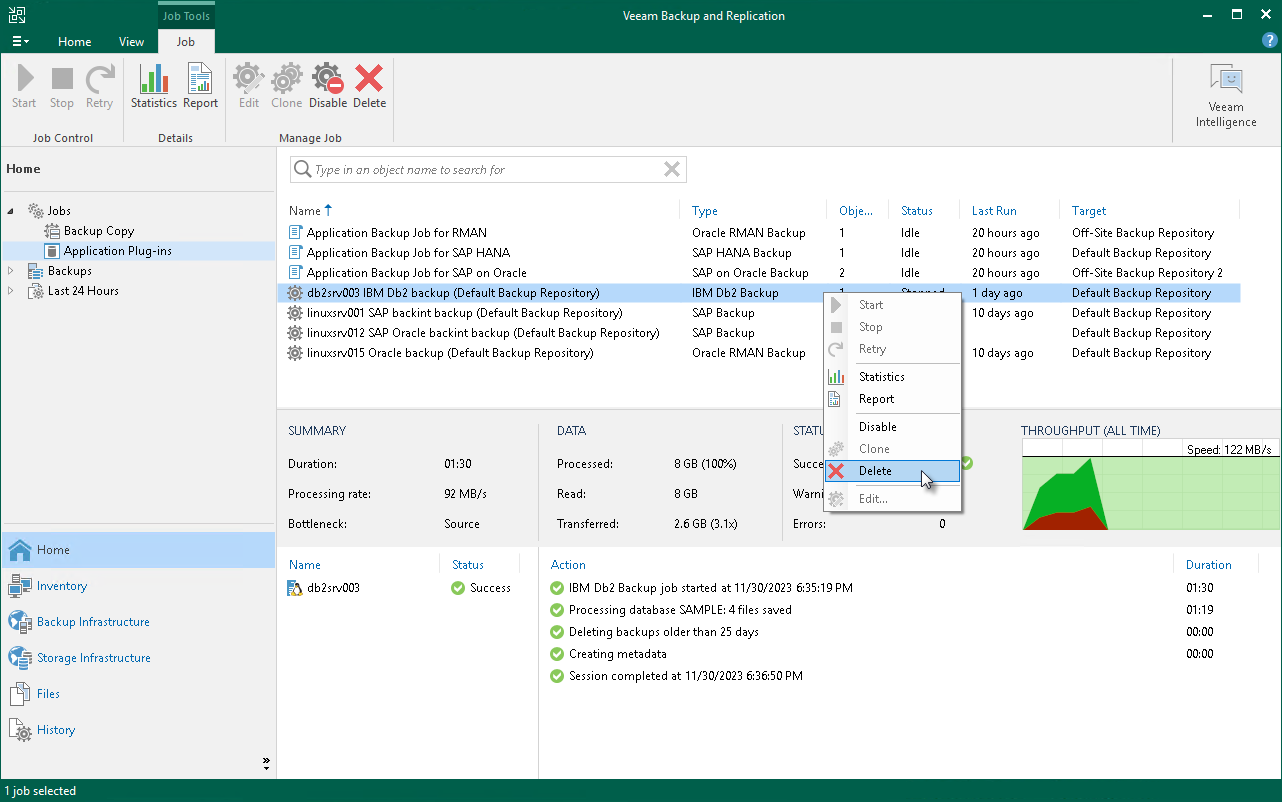The width and height of the screenshot is (1282, 802).
Task: Select the Jobs tree node
Action: coord(59,211)
